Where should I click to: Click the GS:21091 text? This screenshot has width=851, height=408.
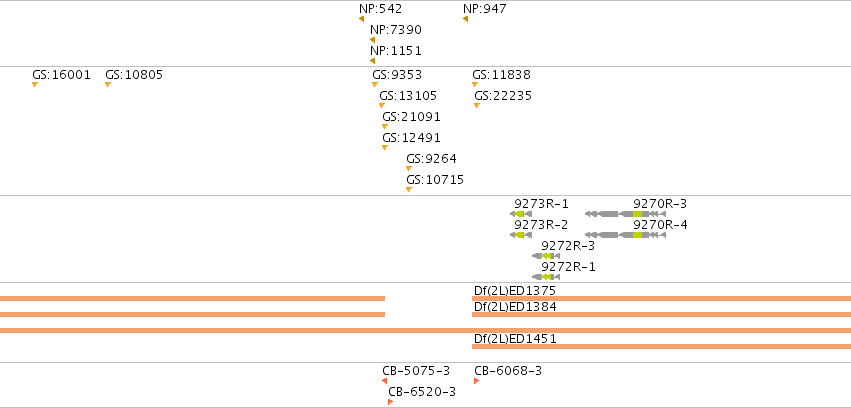[x=411, y=117]
